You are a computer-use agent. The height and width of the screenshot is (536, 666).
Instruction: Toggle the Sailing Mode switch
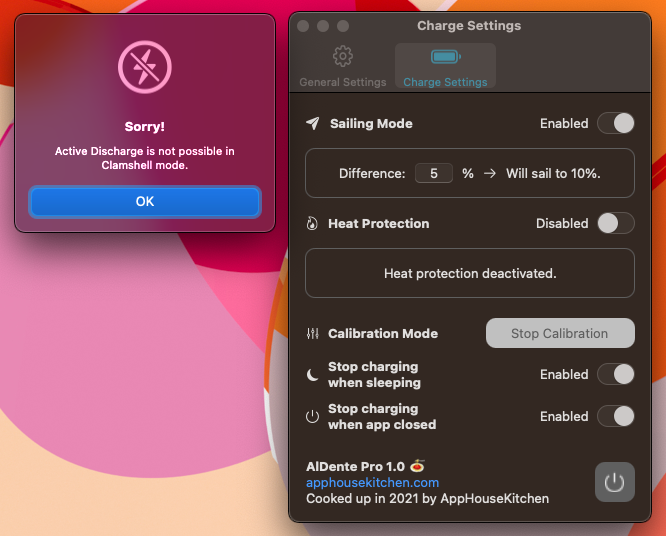(x=616, y=123)
